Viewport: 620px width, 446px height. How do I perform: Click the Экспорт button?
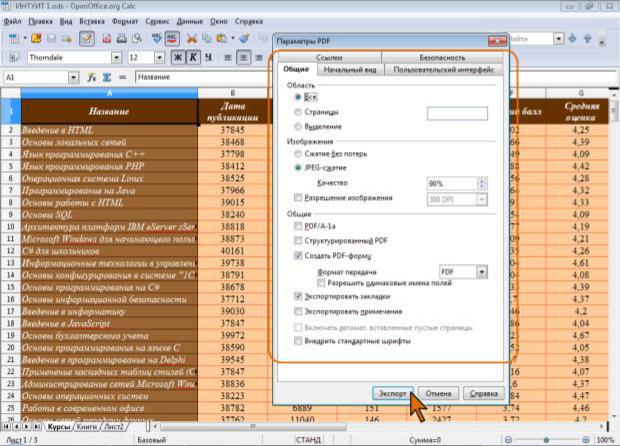[393, 393]
